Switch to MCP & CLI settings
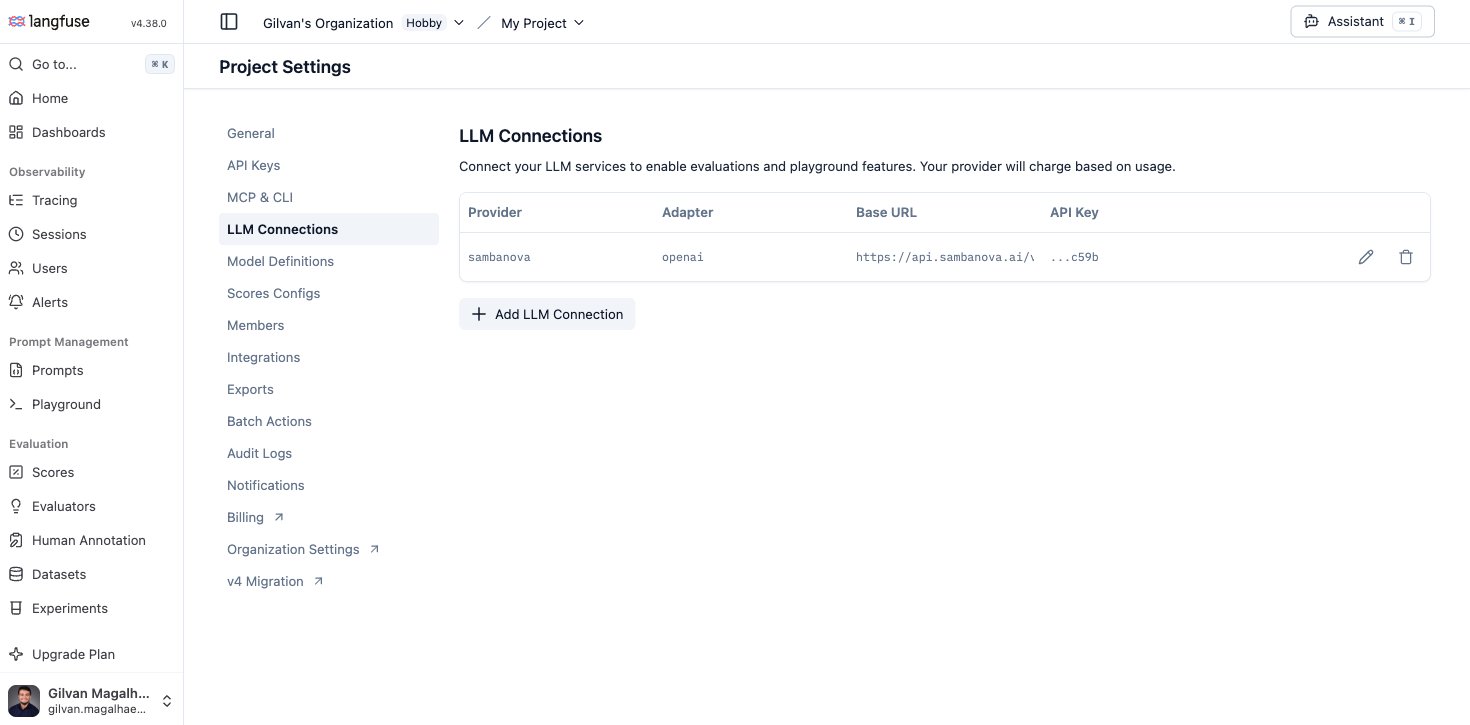The height and width of the screenshot is (725, 1470). [329, 197]
